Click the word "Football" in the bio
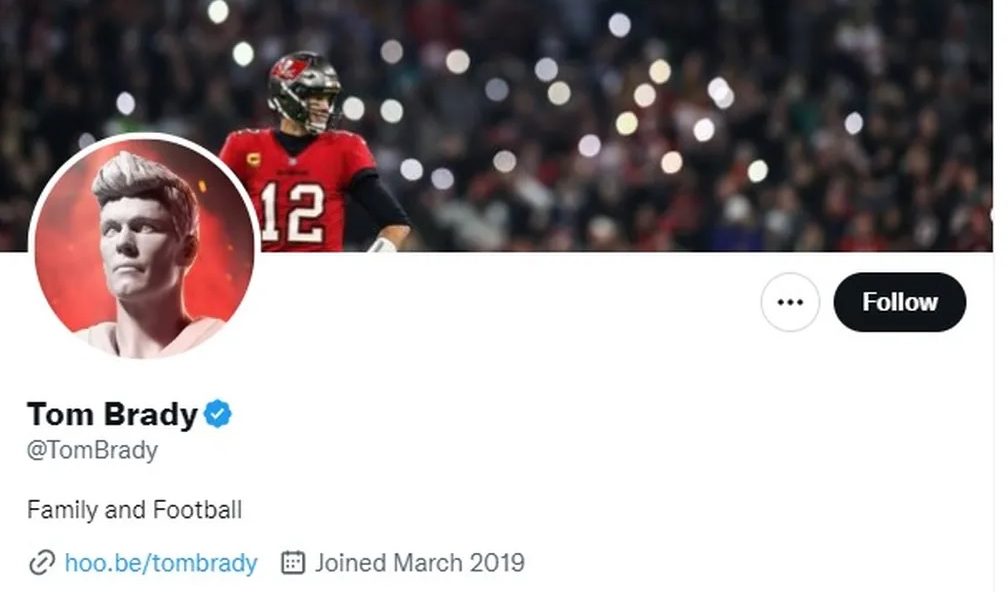The width and height of the screenshot is (1008, 592). tap(197, 510)
